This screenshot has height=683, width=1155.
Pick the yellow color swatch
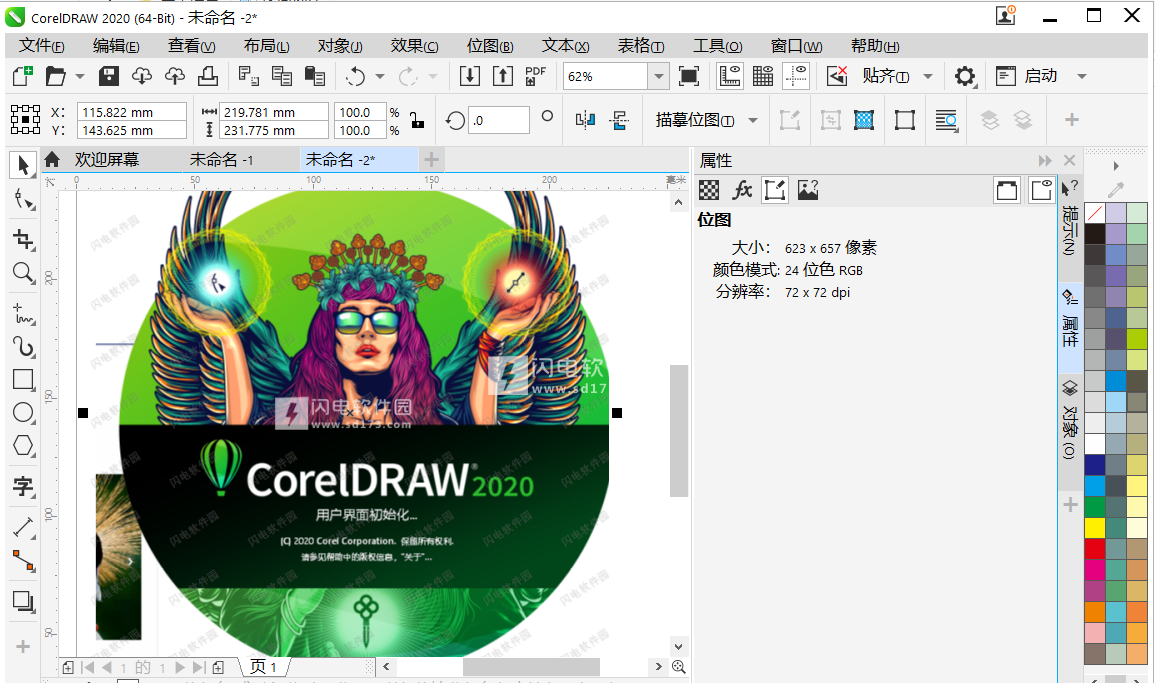[1095, 528]
